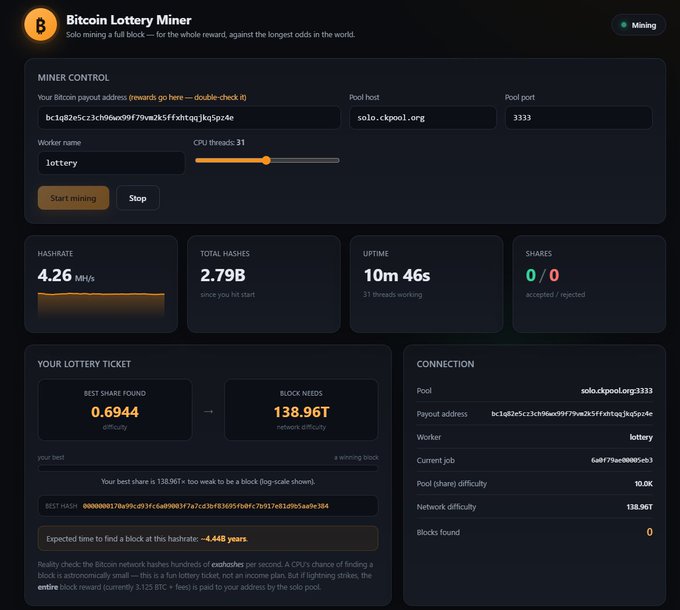This screenshot has width=680, height=610.
Task: Click the MINER CONTROL heading
Action: click(x=73, y=78)
